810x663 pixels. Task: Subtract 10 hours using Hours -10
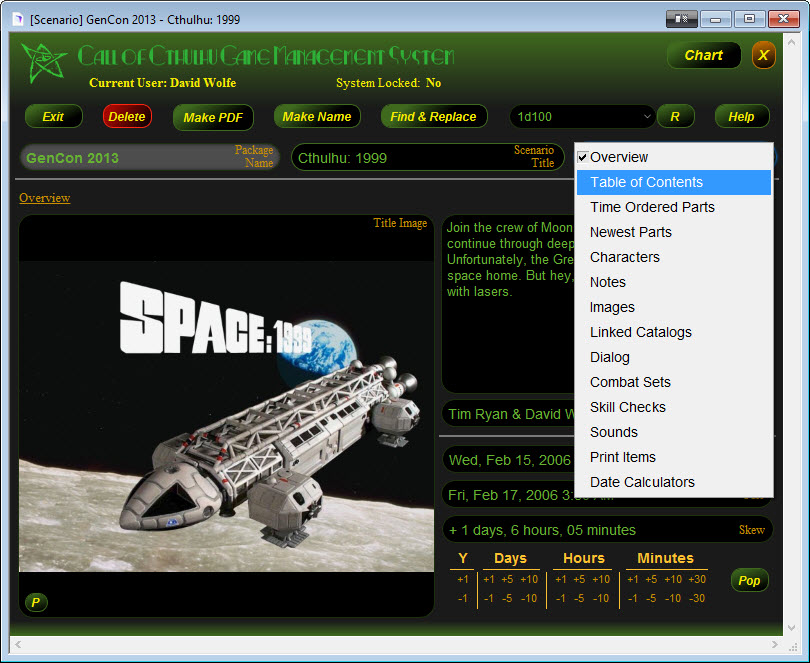[601, 598]
